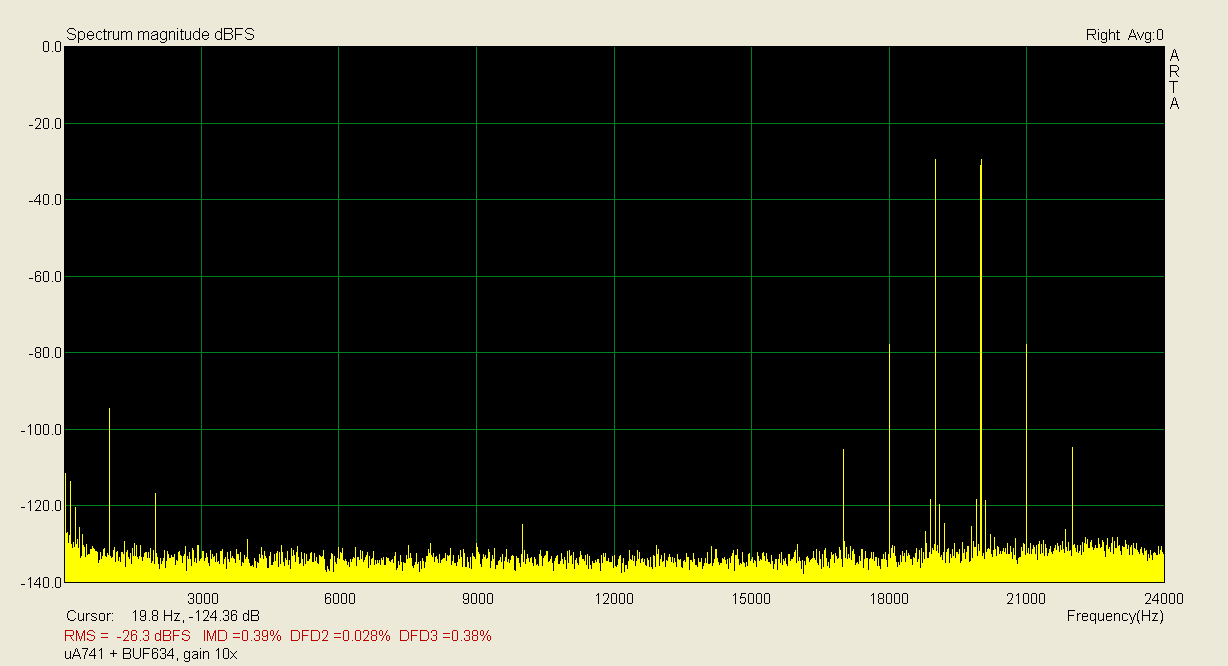Viewport: 1228px width, 666px height.
Task: Click the -20.0 dB axis label
Action: [46, 124]
